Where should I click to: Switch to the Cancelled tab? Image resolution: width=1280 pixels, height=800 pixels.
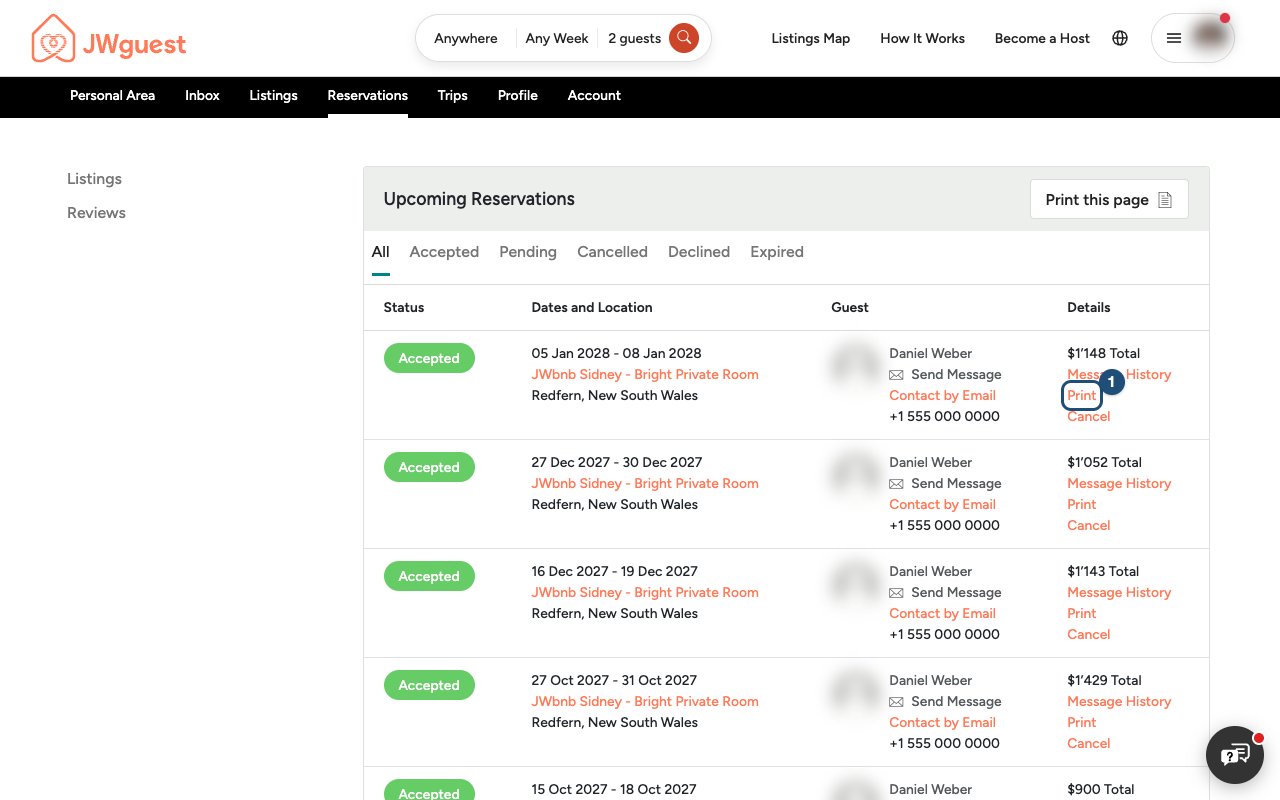click(x=612, y=252)
